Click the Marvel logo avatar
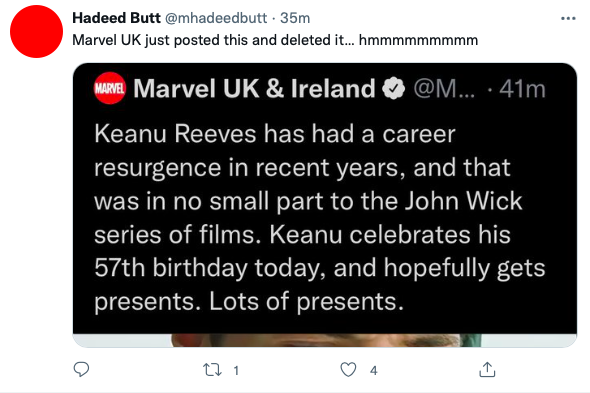 [109, 88]
